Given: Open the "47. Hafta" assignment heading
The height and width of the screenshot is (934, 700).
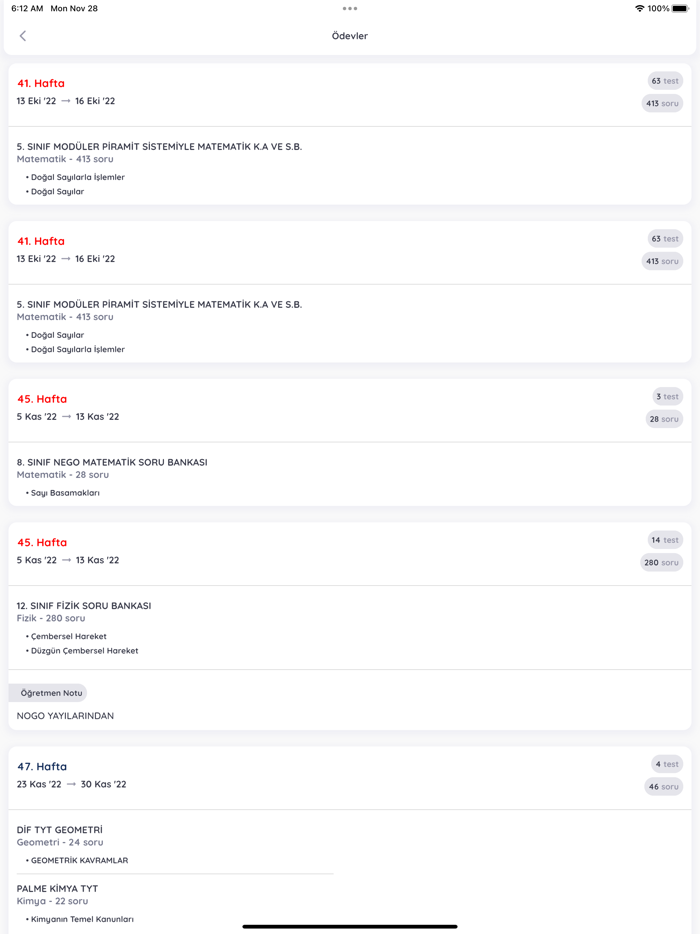Looking at the screenshot, I should tap(42, 767).
